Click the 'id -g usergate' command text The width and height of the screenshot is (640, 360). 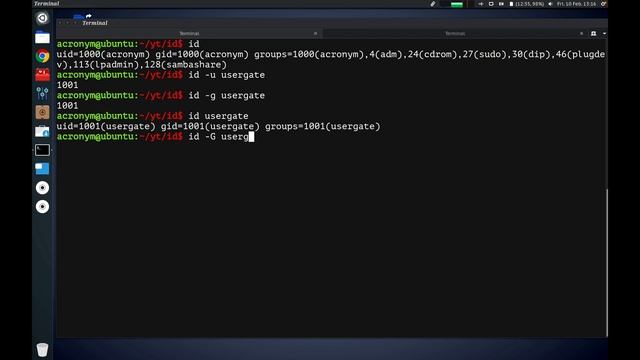[x=227, y=96]
